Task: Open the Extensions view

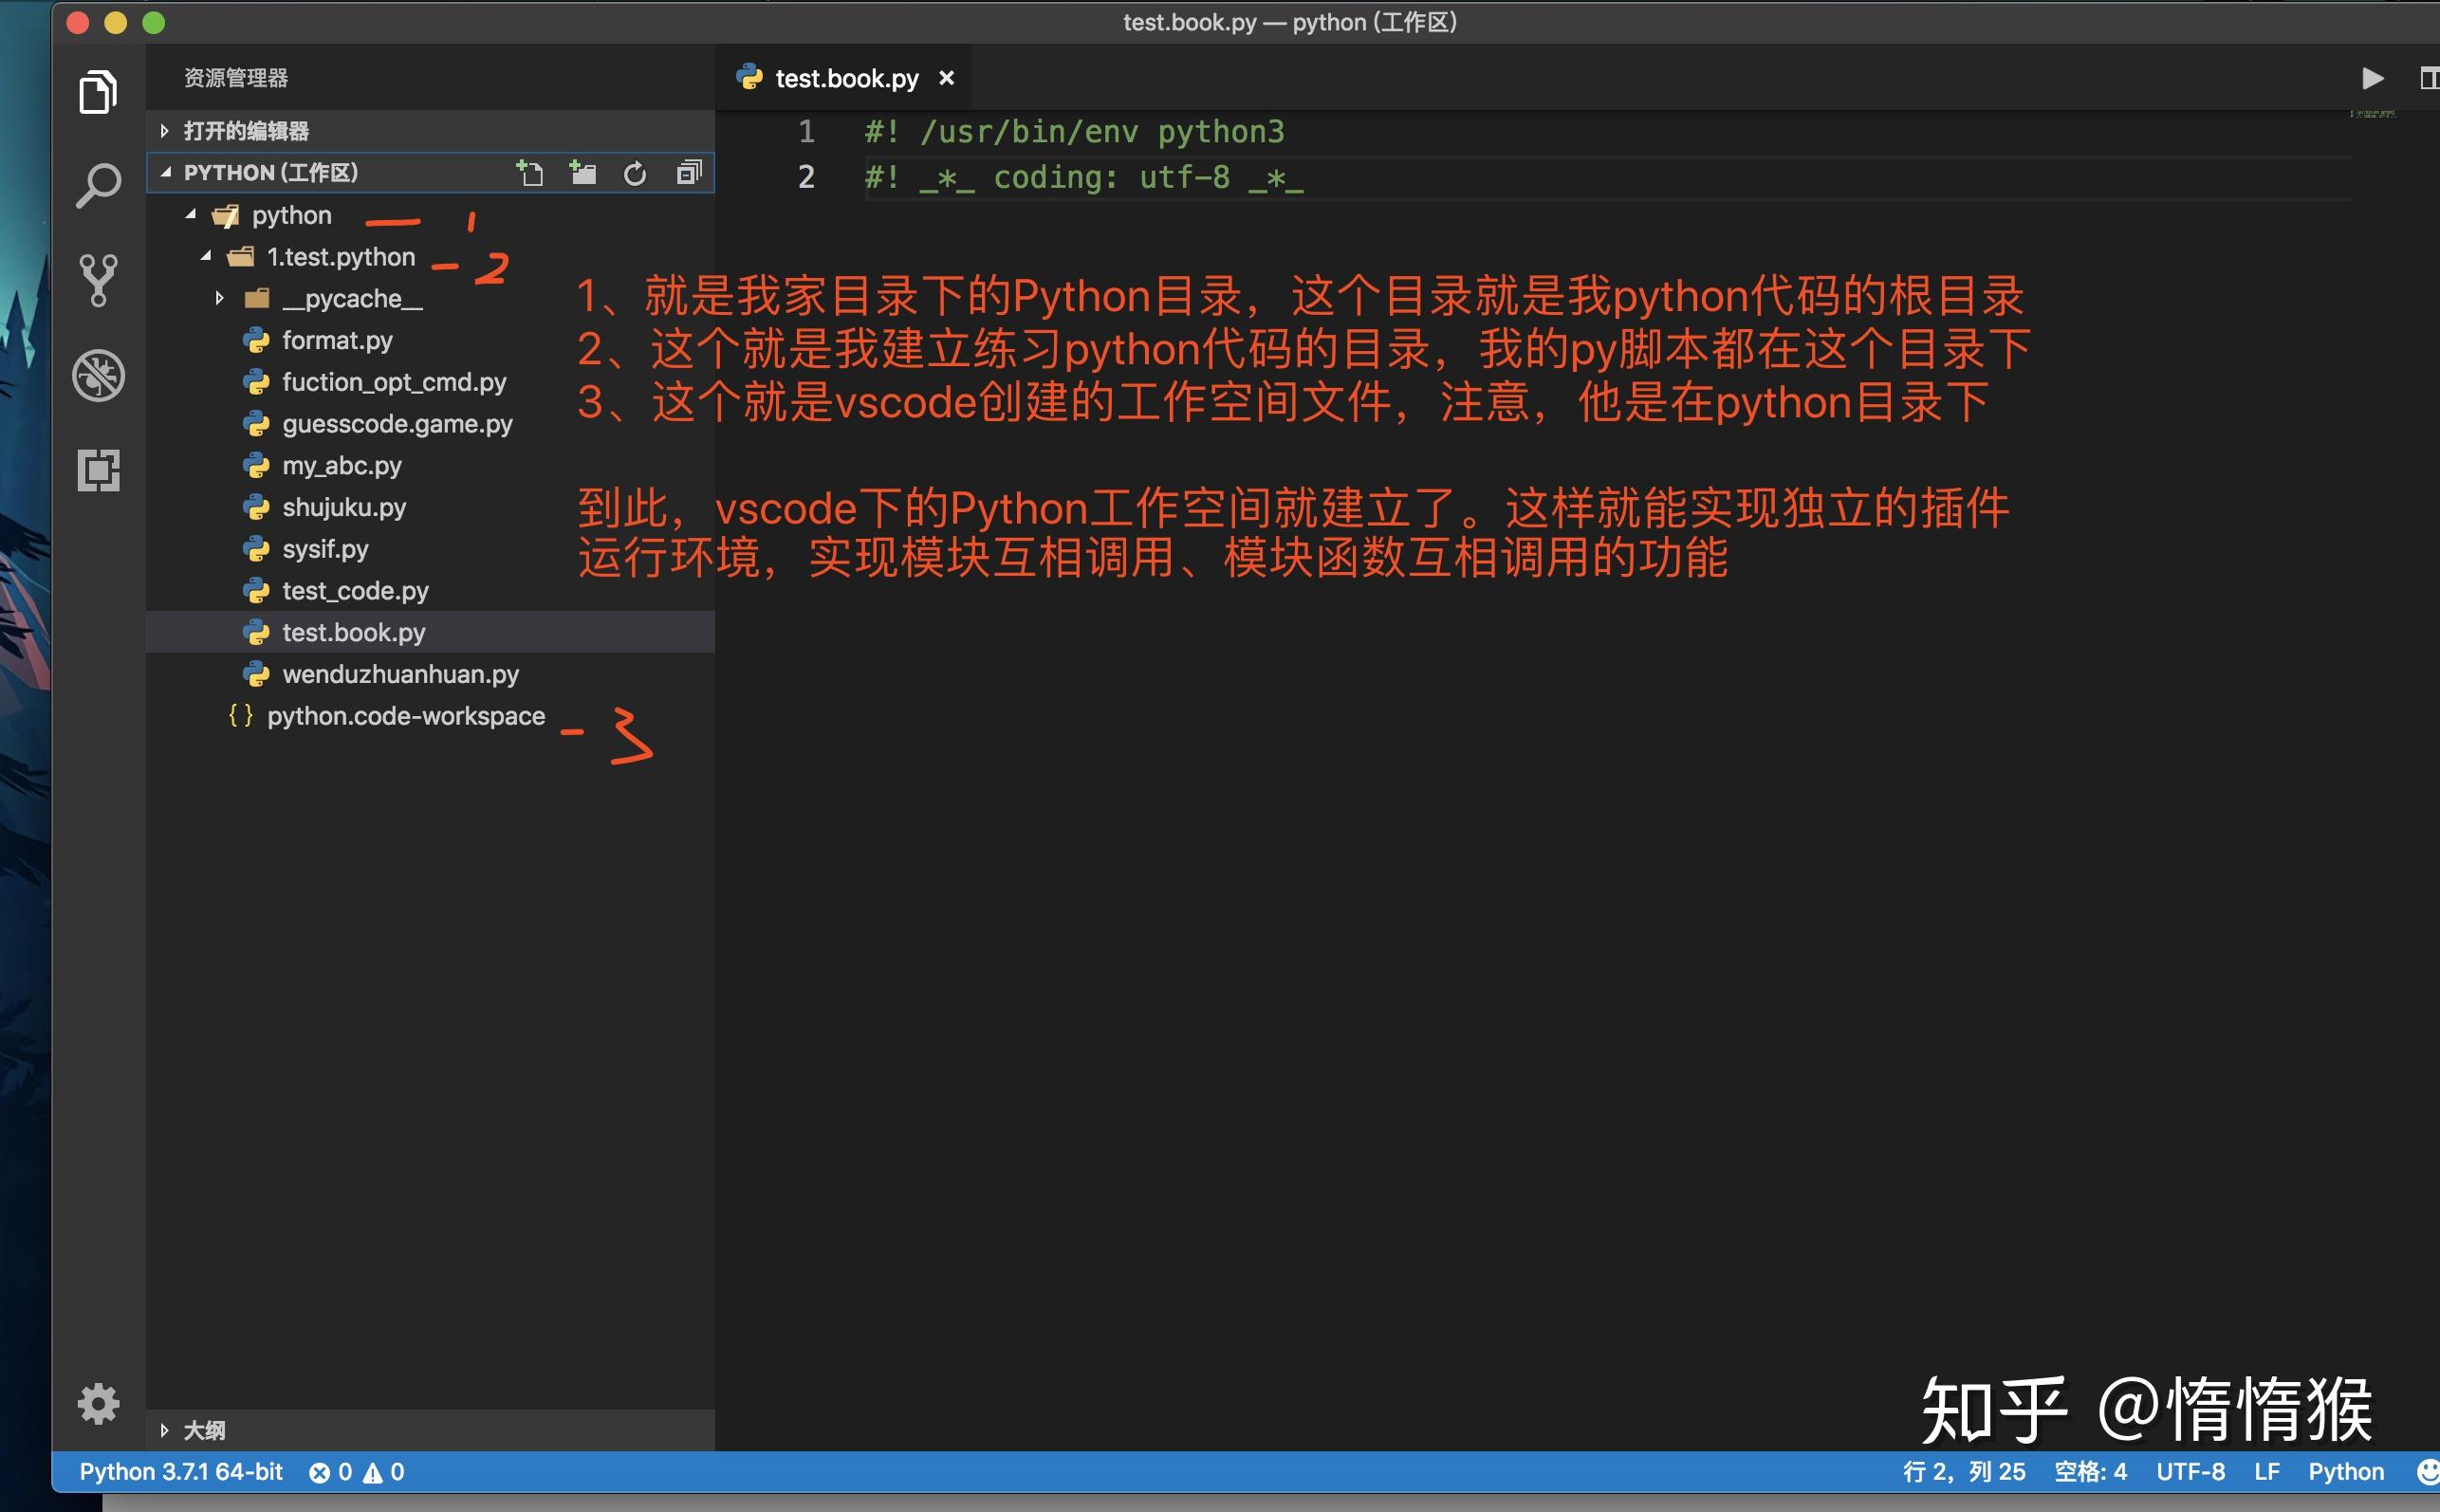Action: tap(97, 470)
